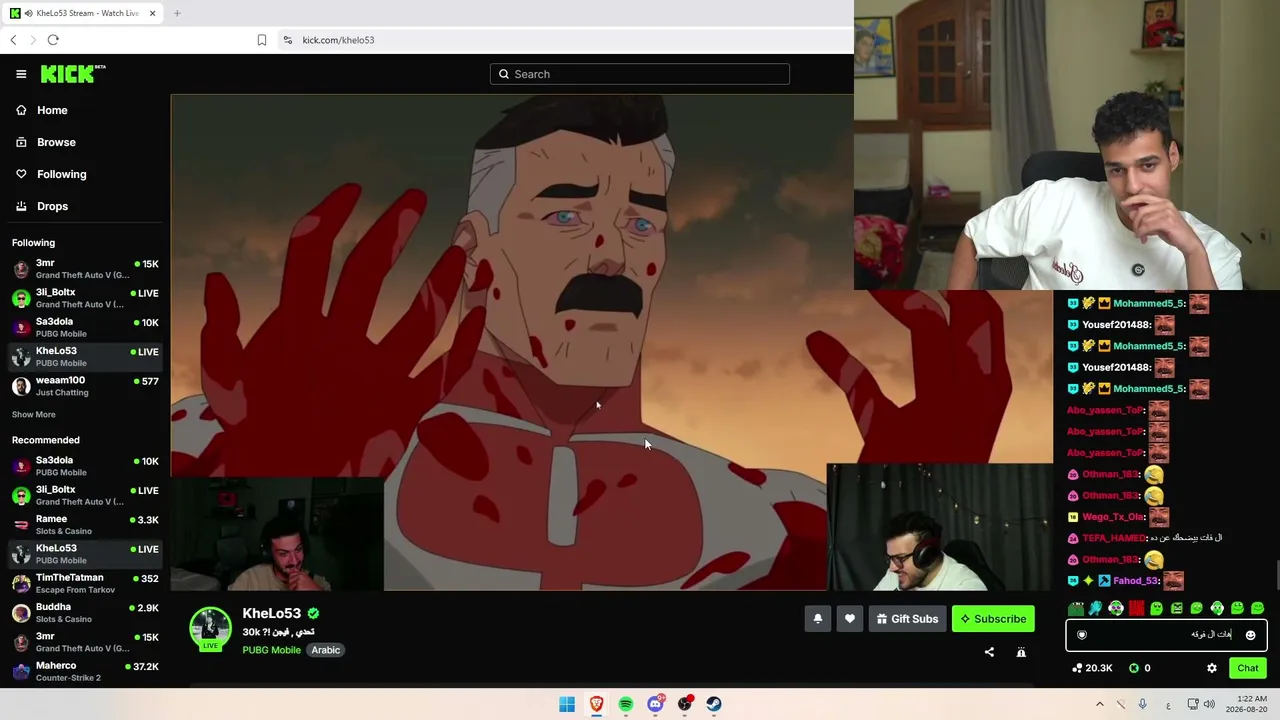1280x720 pixels.
Task: Open the emoji picker in chat
Action: click(1250, 635)
